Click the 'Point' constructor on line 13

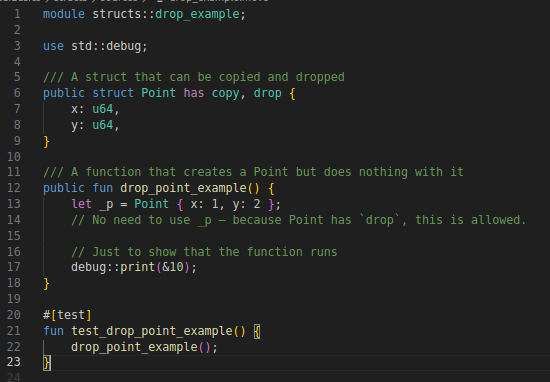(152, 204)
